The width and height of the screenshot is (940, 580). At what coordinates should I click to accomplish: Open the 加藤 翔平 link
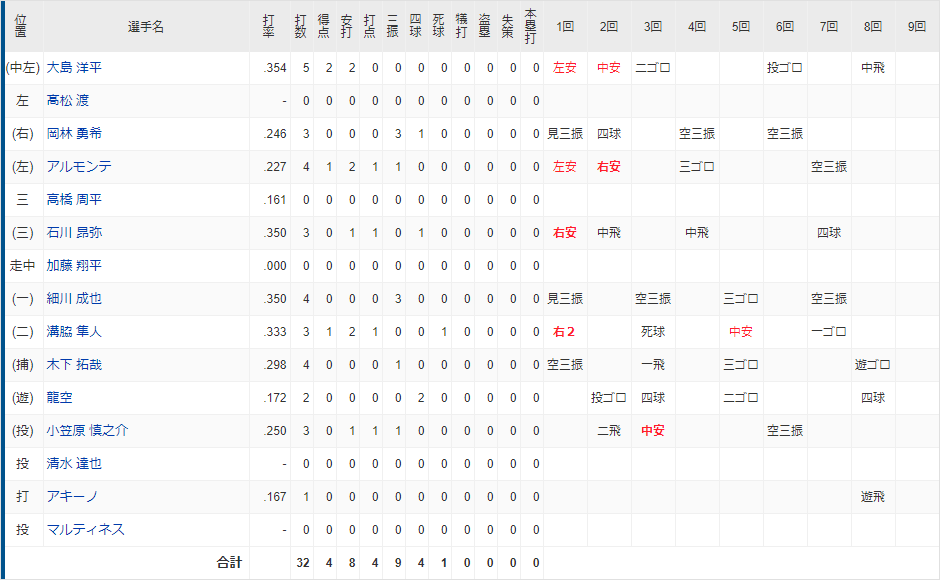tap(74, 266)
